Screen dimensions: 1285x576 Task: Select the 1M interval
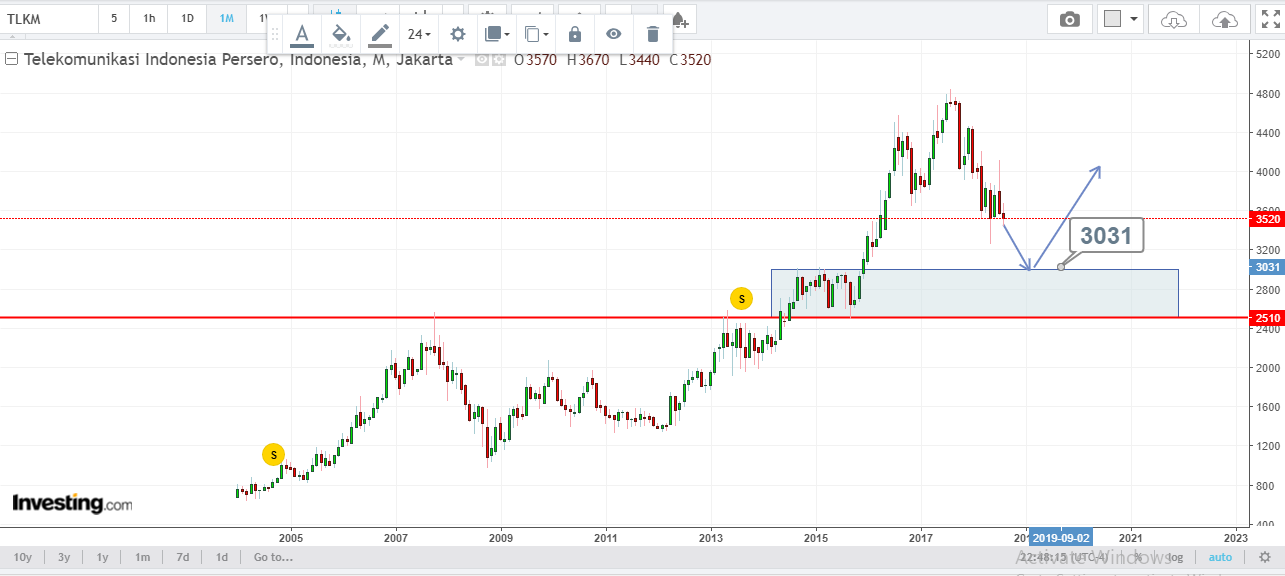click(x=227, y=18)
